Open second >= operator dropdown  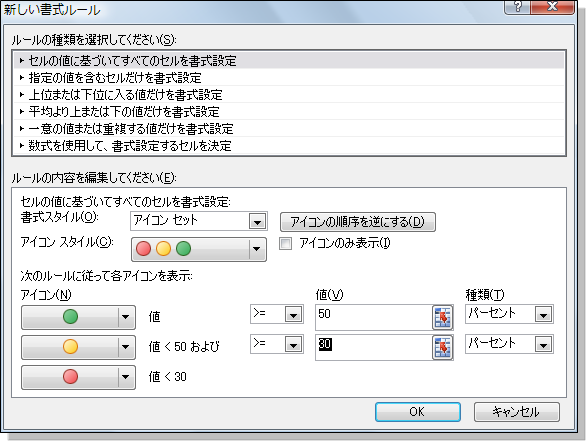(277, 344)
